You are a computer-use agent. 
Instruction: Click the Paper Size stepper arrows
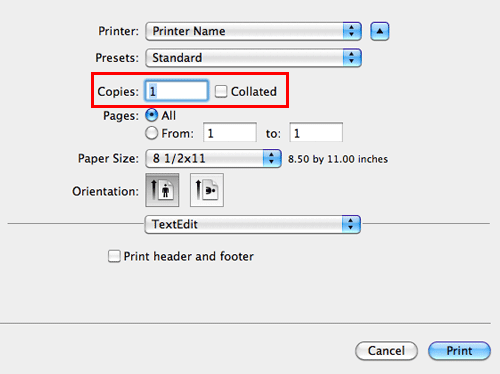272,158
